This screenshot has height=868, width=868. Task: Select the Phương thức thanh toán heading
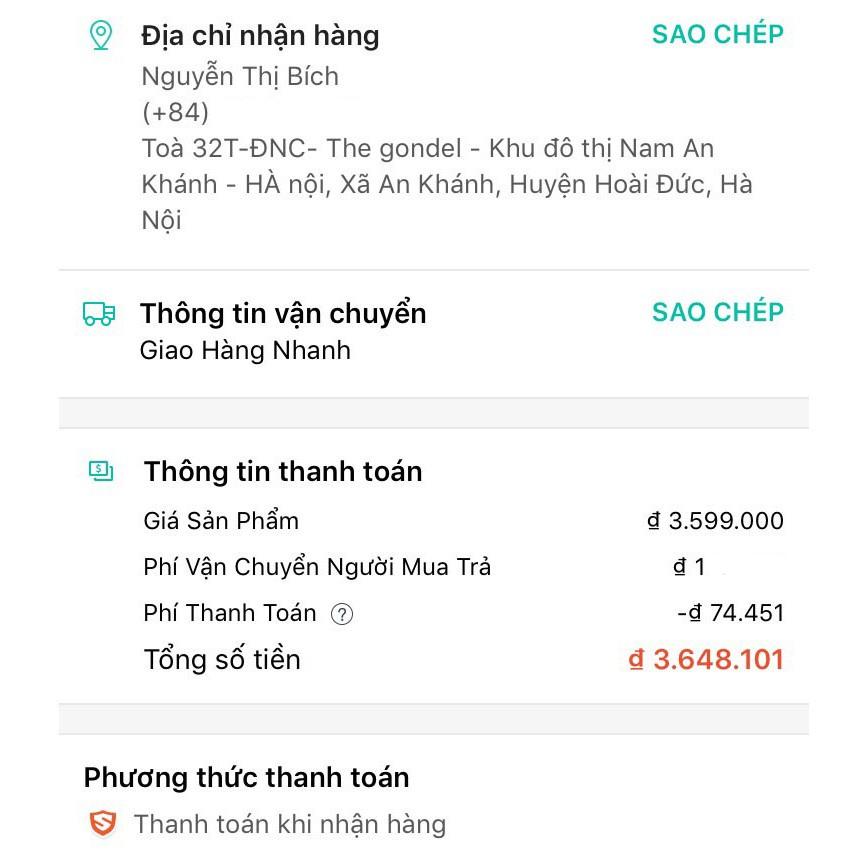pos(246,778)
